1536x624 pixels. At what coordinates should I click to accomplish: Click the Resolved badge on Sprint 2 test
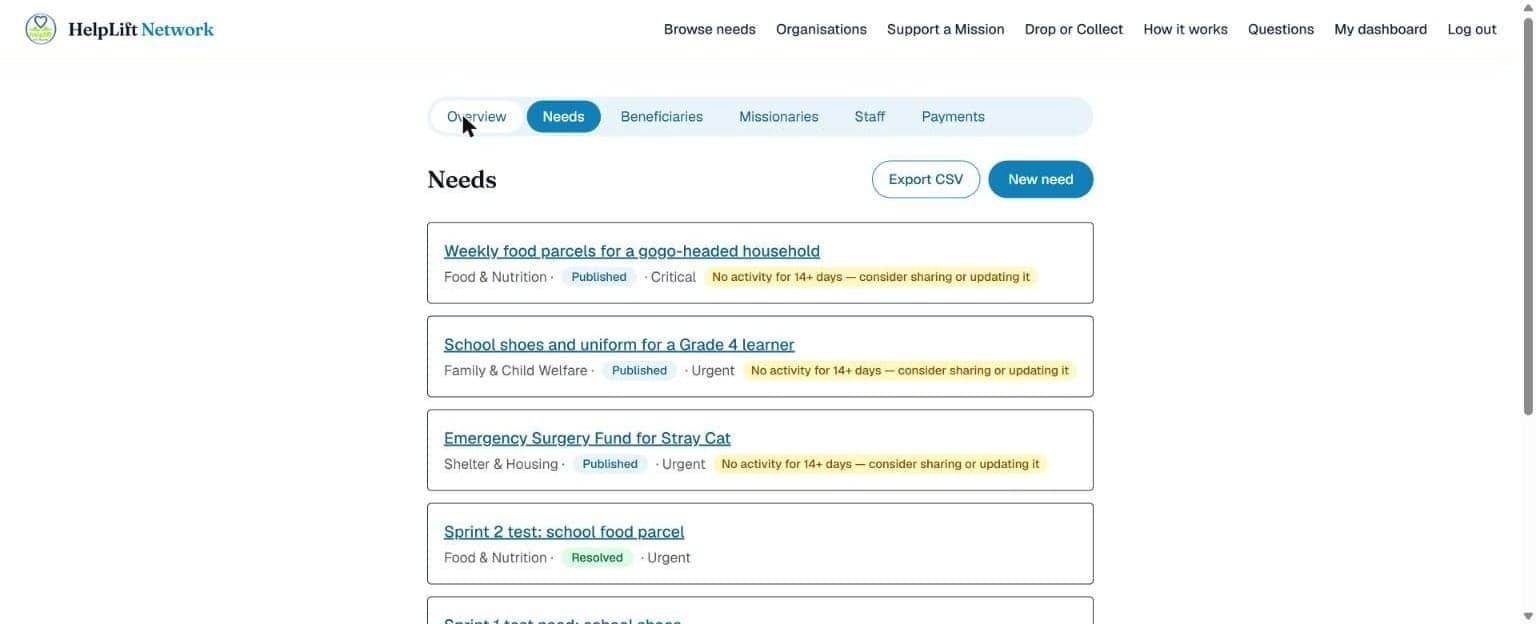click(597, 558)
